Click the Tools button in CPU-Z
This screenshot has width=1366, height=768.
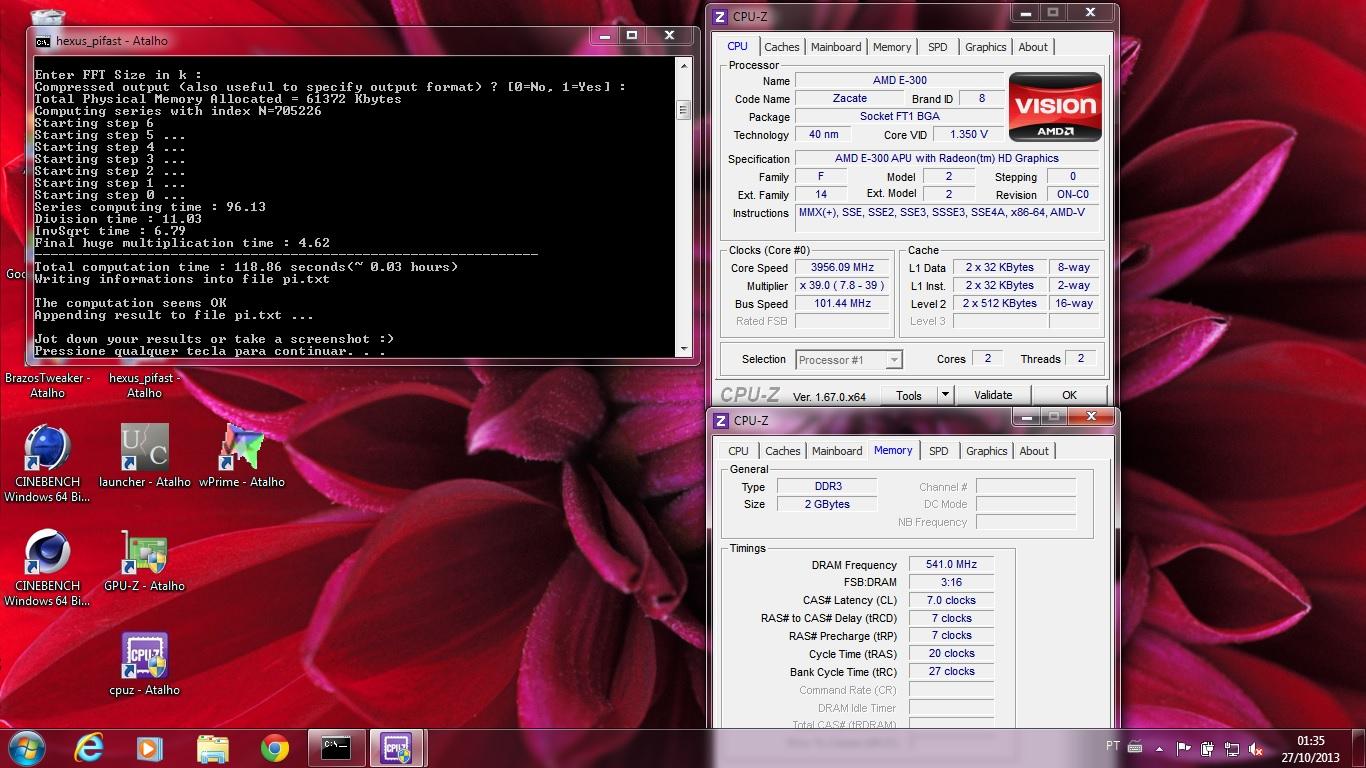[909, 395]
